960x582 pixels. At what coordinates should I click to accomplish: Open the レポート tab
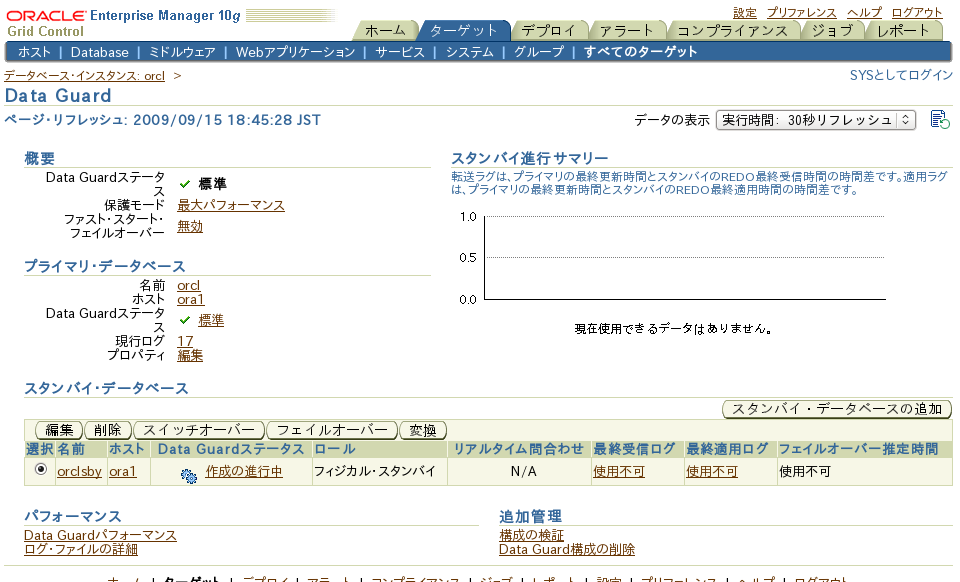[x=903, y=30]
